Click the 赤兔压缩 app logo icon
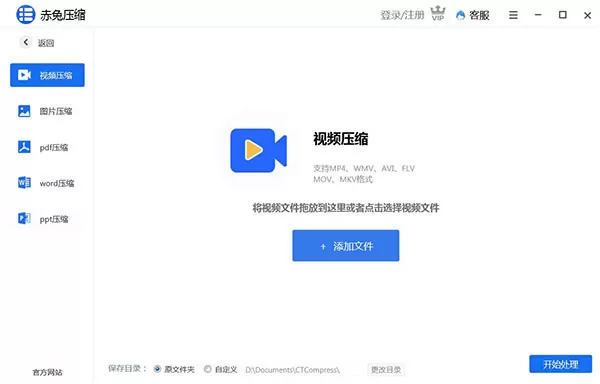600x384 pixels. (26, 15)
